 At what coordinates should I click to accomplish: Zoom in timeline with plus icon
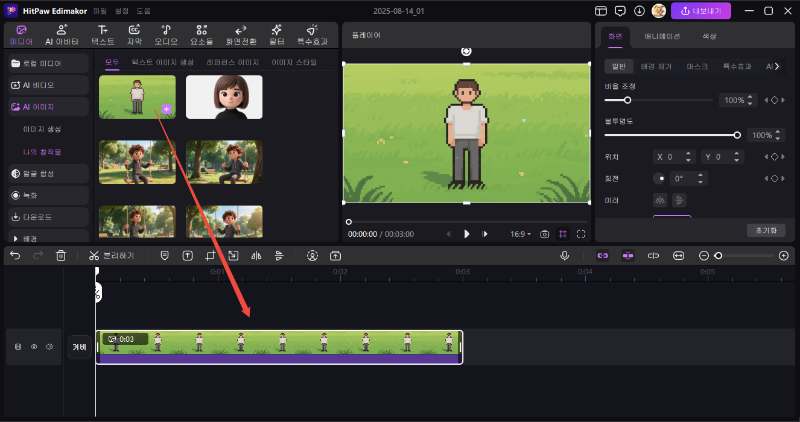(x=784, y=256)
